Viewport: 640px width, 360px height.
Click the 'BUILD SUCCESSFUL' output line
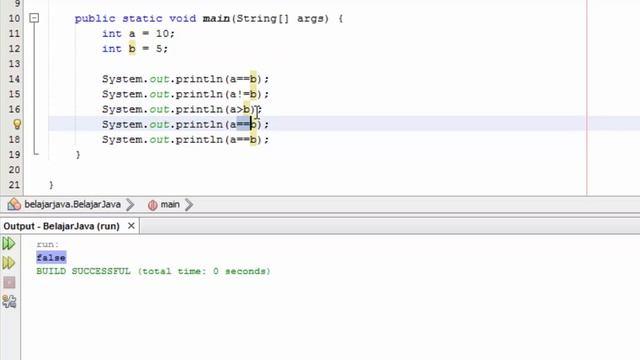(153, 271)
